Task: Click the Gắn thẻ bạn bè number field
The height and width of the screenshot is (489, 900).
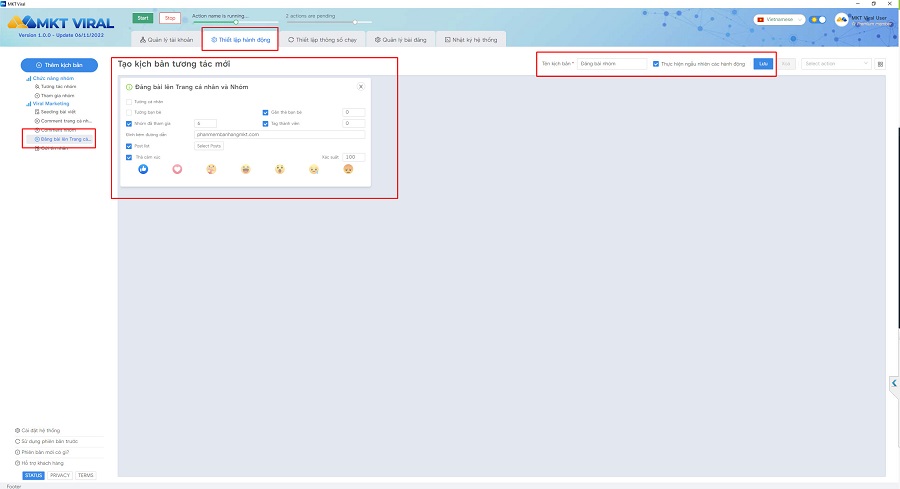Action: tap(354, 112)
